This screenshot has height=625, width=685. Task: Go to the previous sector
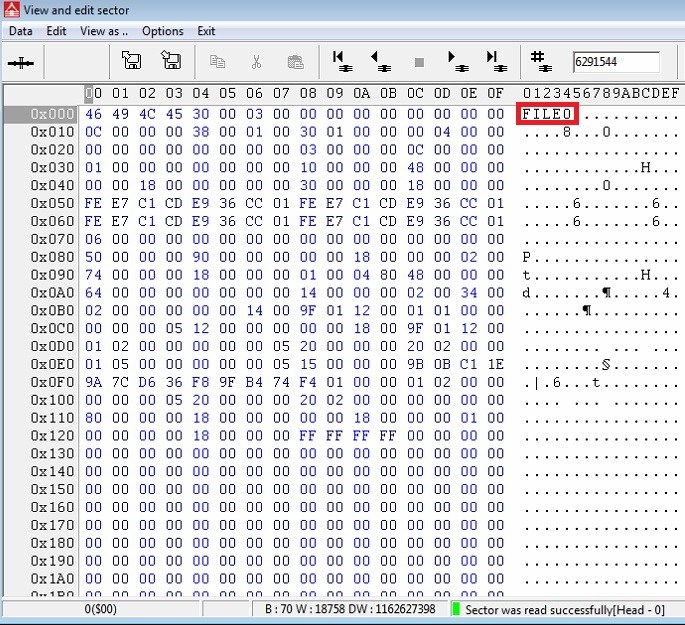tap(380, 62)
